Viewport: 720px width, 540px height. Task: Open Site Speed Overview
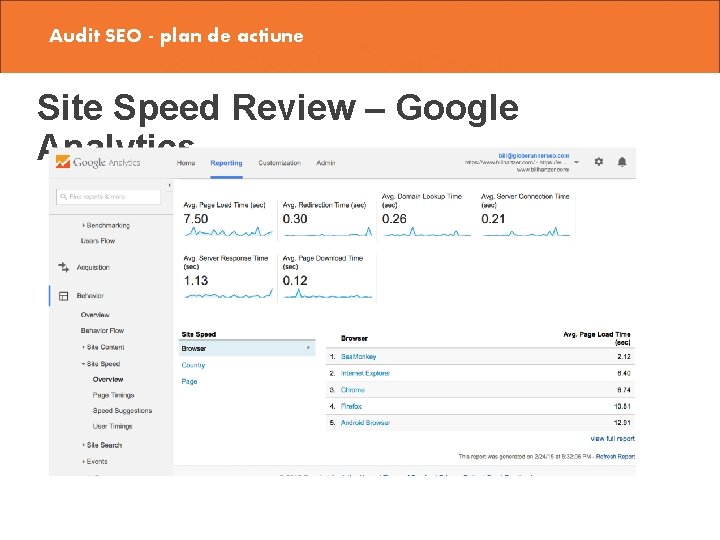click(x=108, y=379)
